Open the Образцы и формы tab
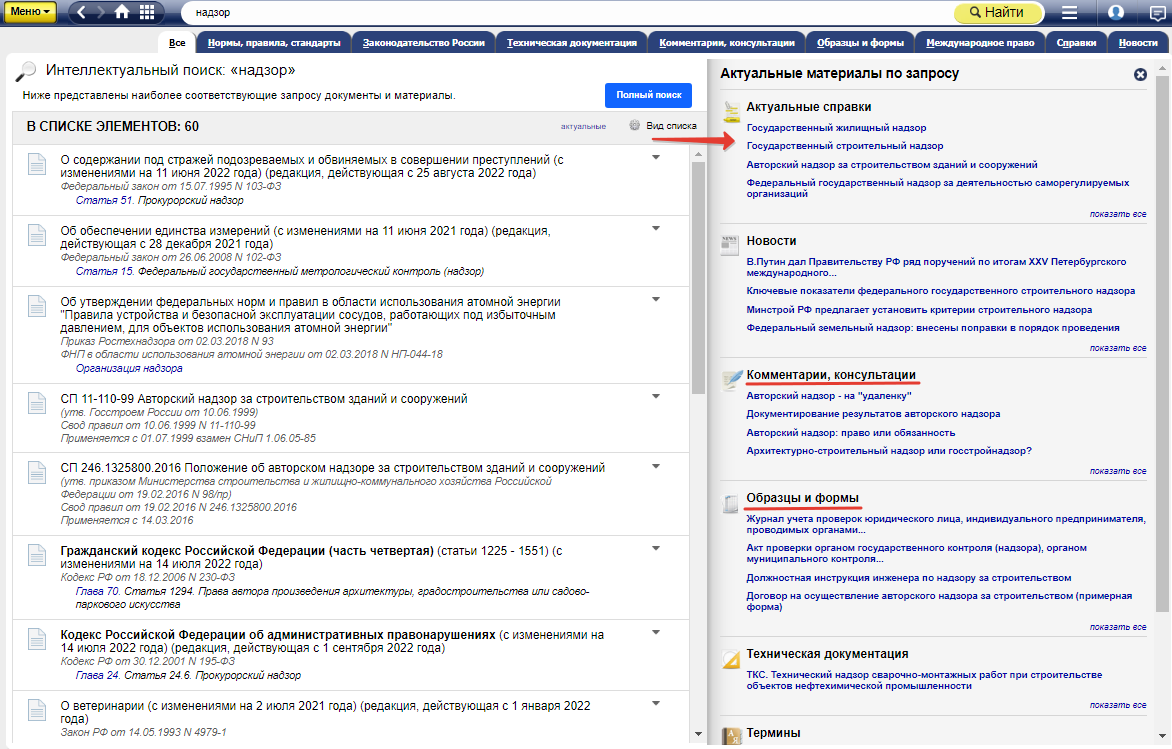Screen dimensions: 1172x749 coord(860,42)
